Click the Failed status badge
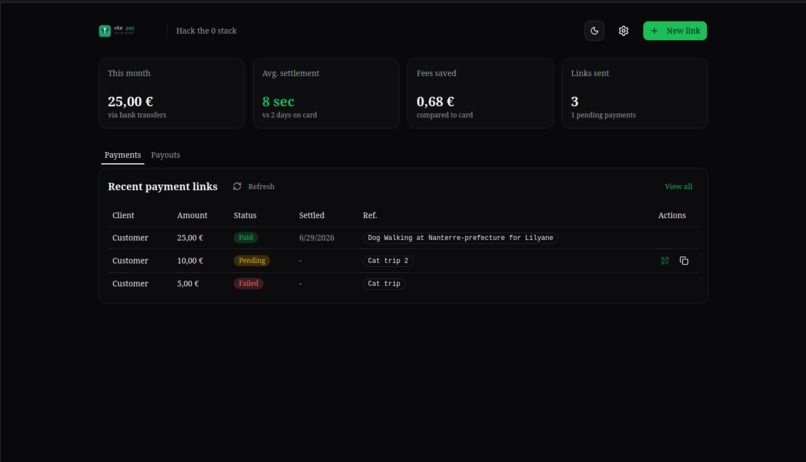Screen dimensions: 806x462 click(x=248, y=284)
